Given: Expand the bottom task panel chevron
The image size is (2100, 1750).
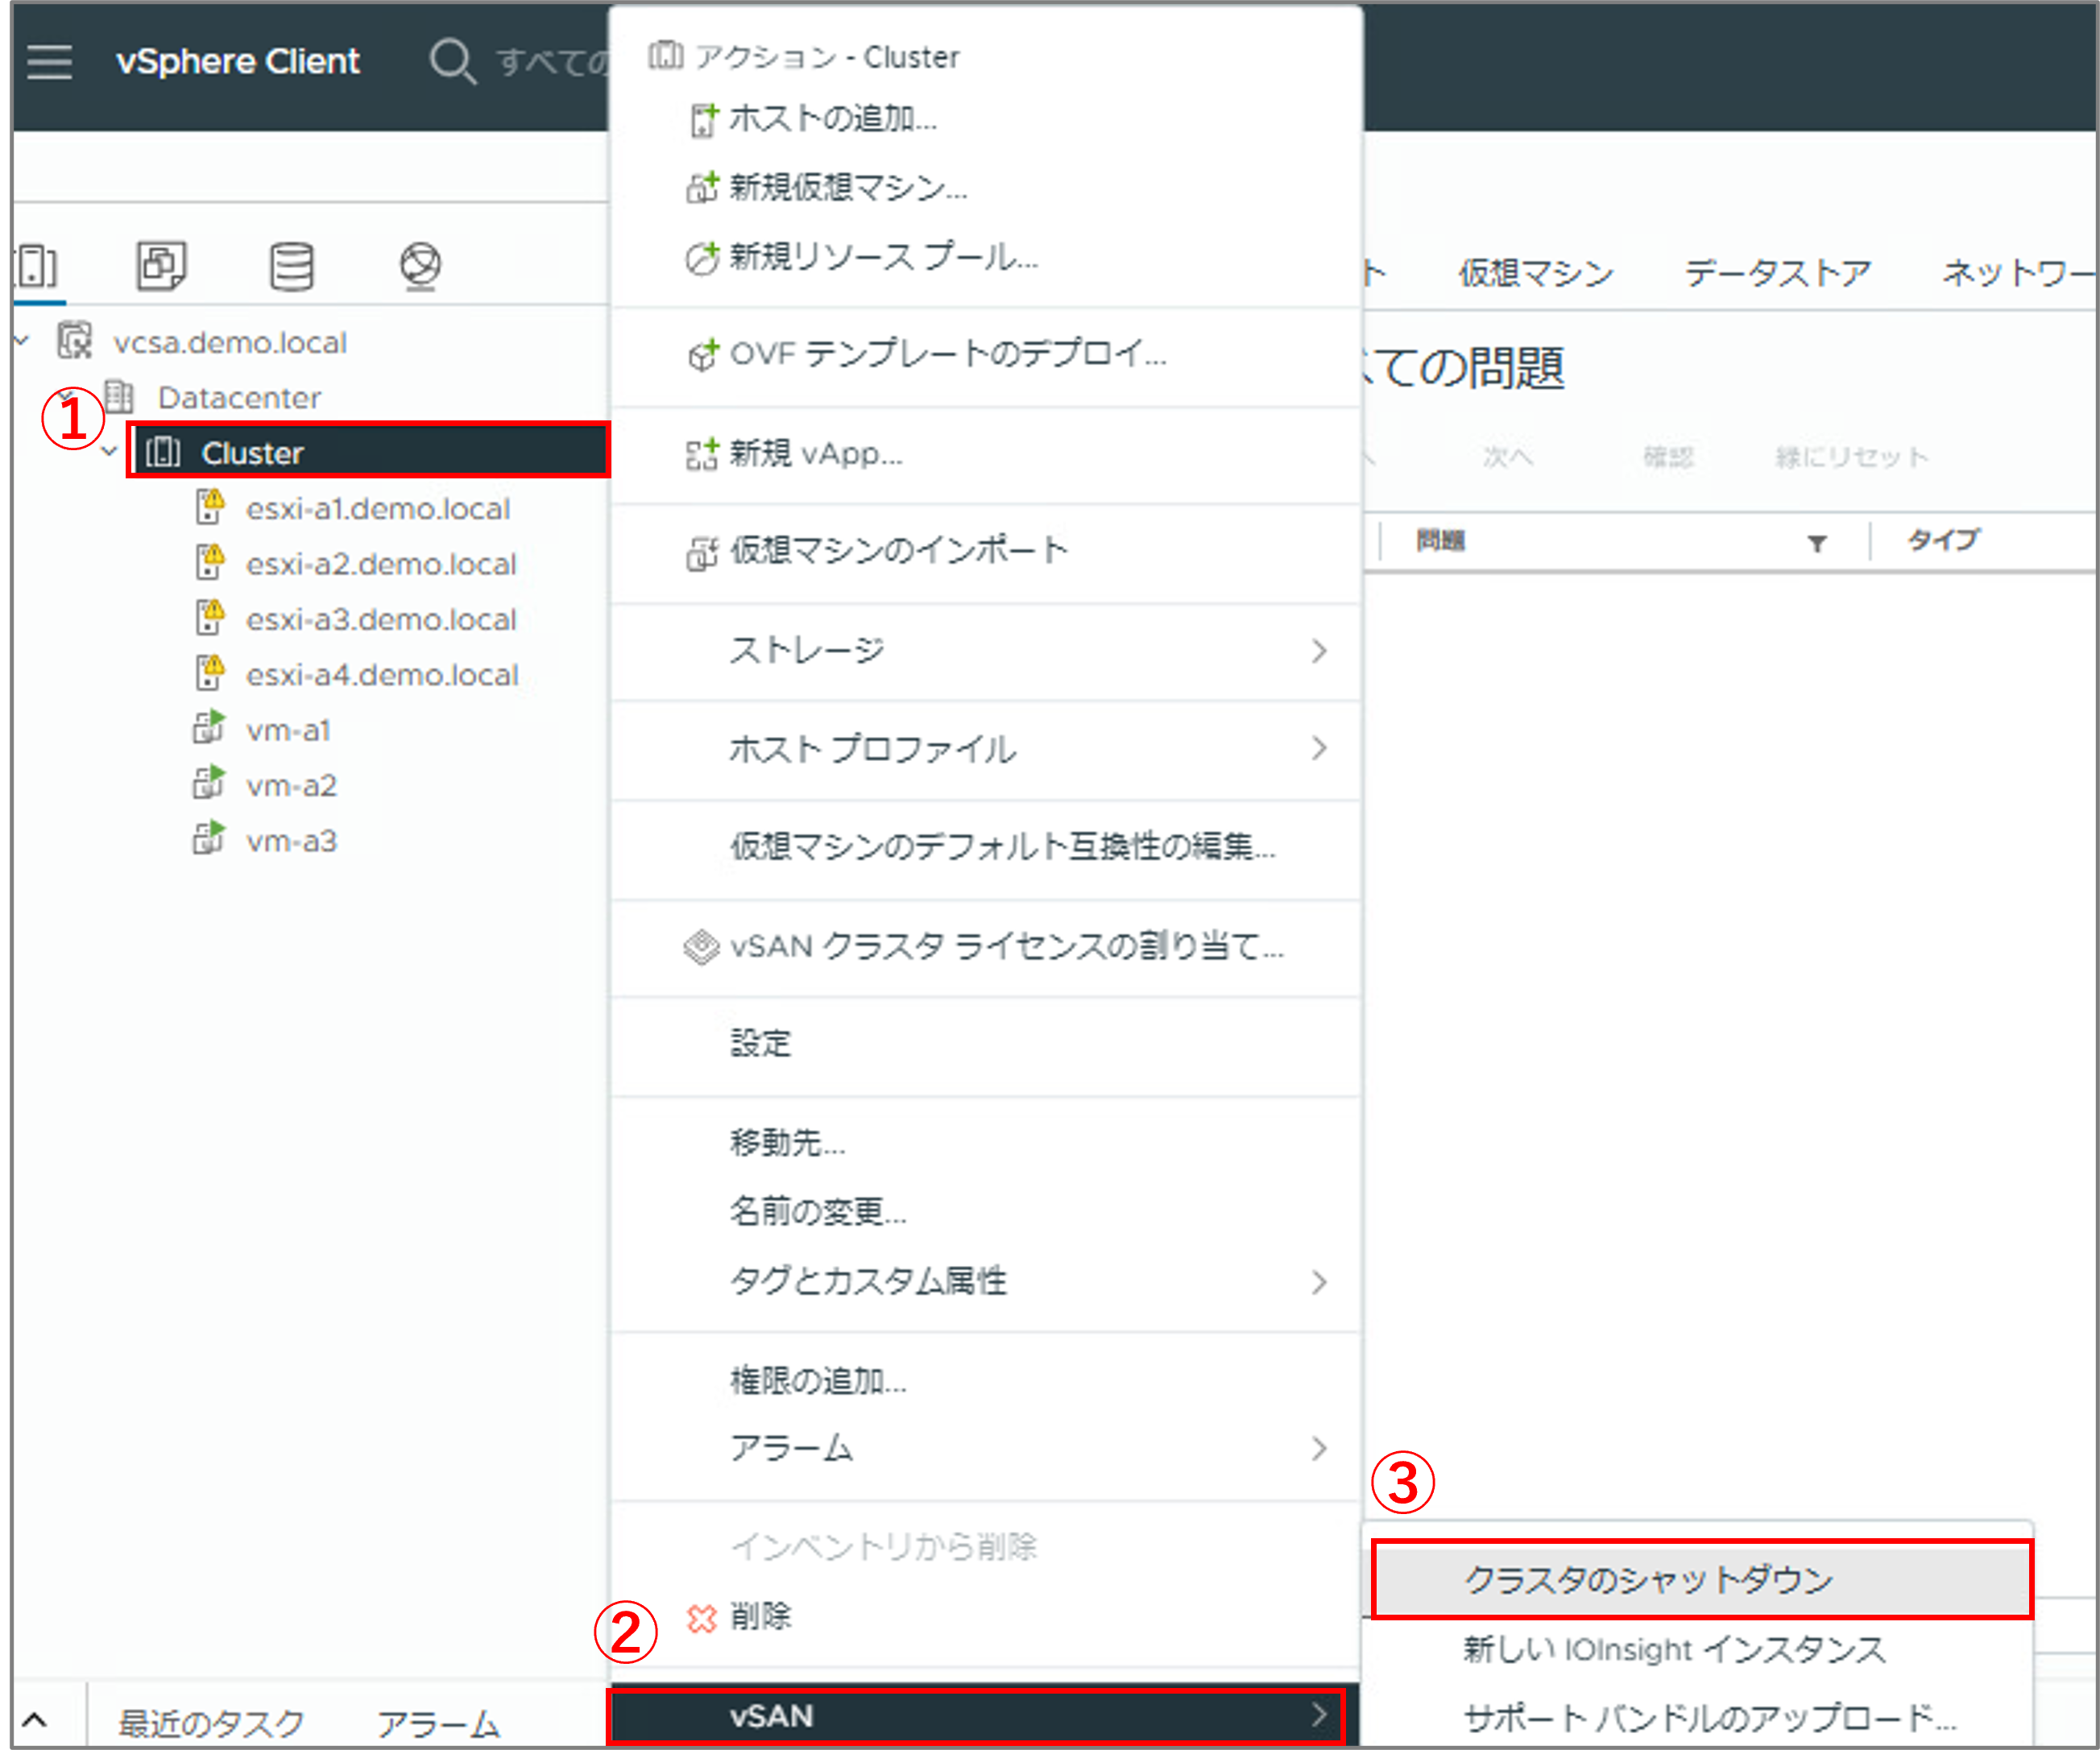Looking at the screenshot, I should pyautogui.click(x=34, y=1720).
